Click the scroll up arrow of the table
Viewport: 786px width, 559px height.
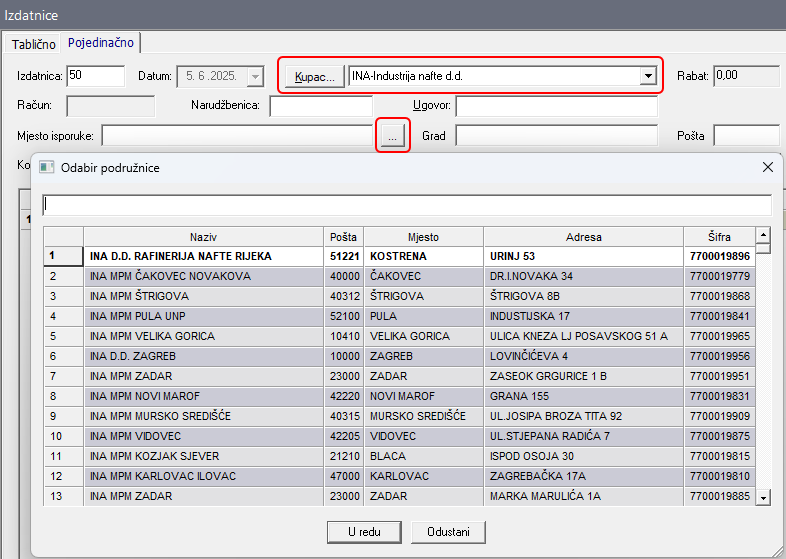pos(763,234)
